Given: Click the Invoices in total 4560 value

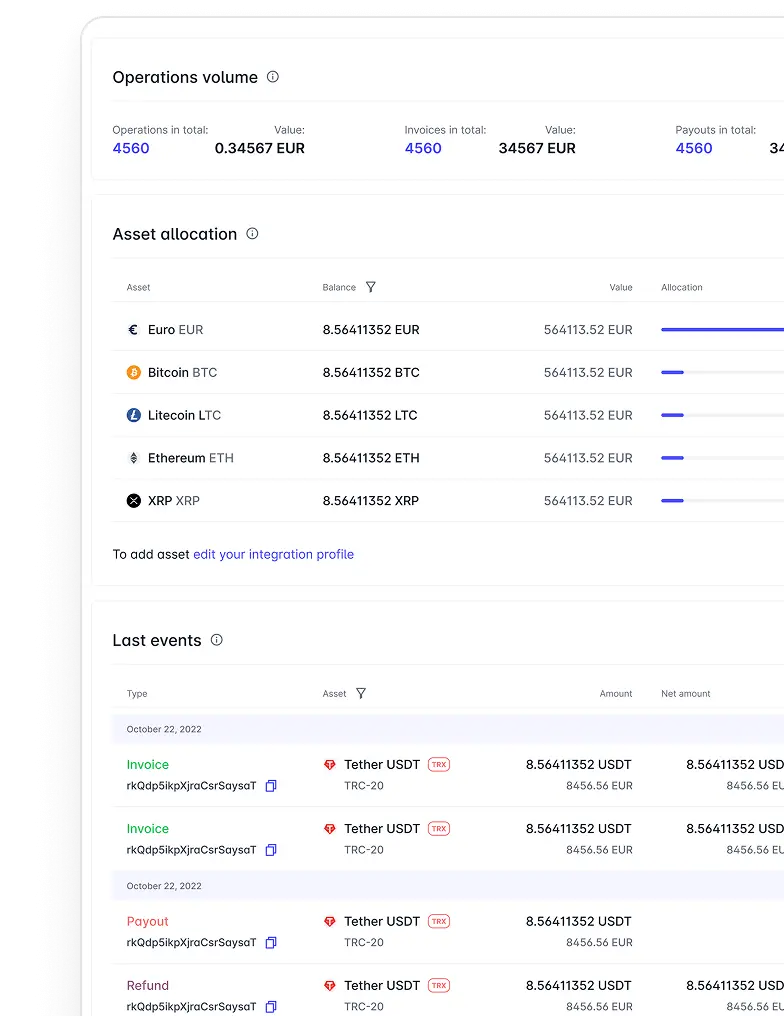Looking at the screenshot, I should click(x=423, y=148).
